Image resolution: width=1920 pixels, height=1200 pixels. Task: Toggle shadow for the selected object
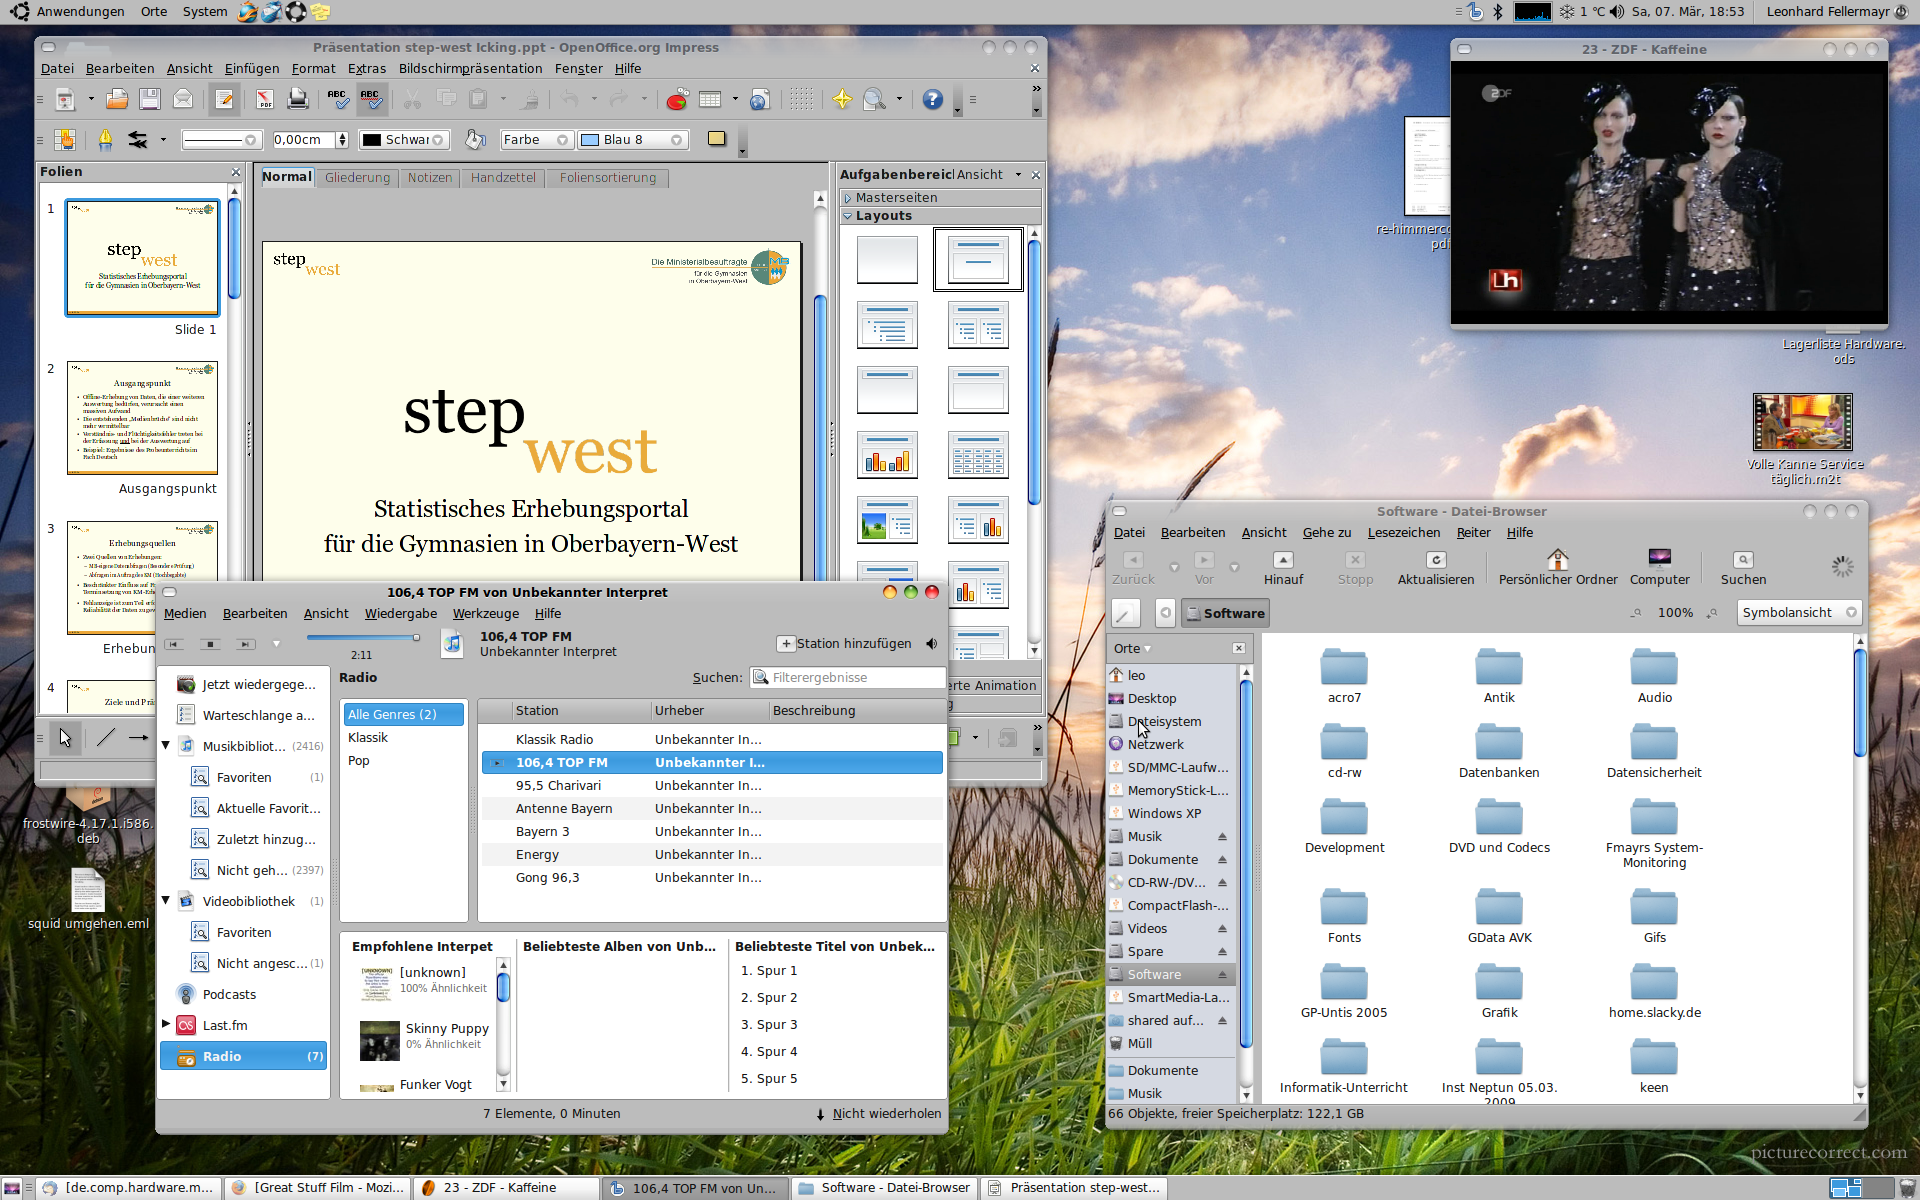click(x=716, y=139)
